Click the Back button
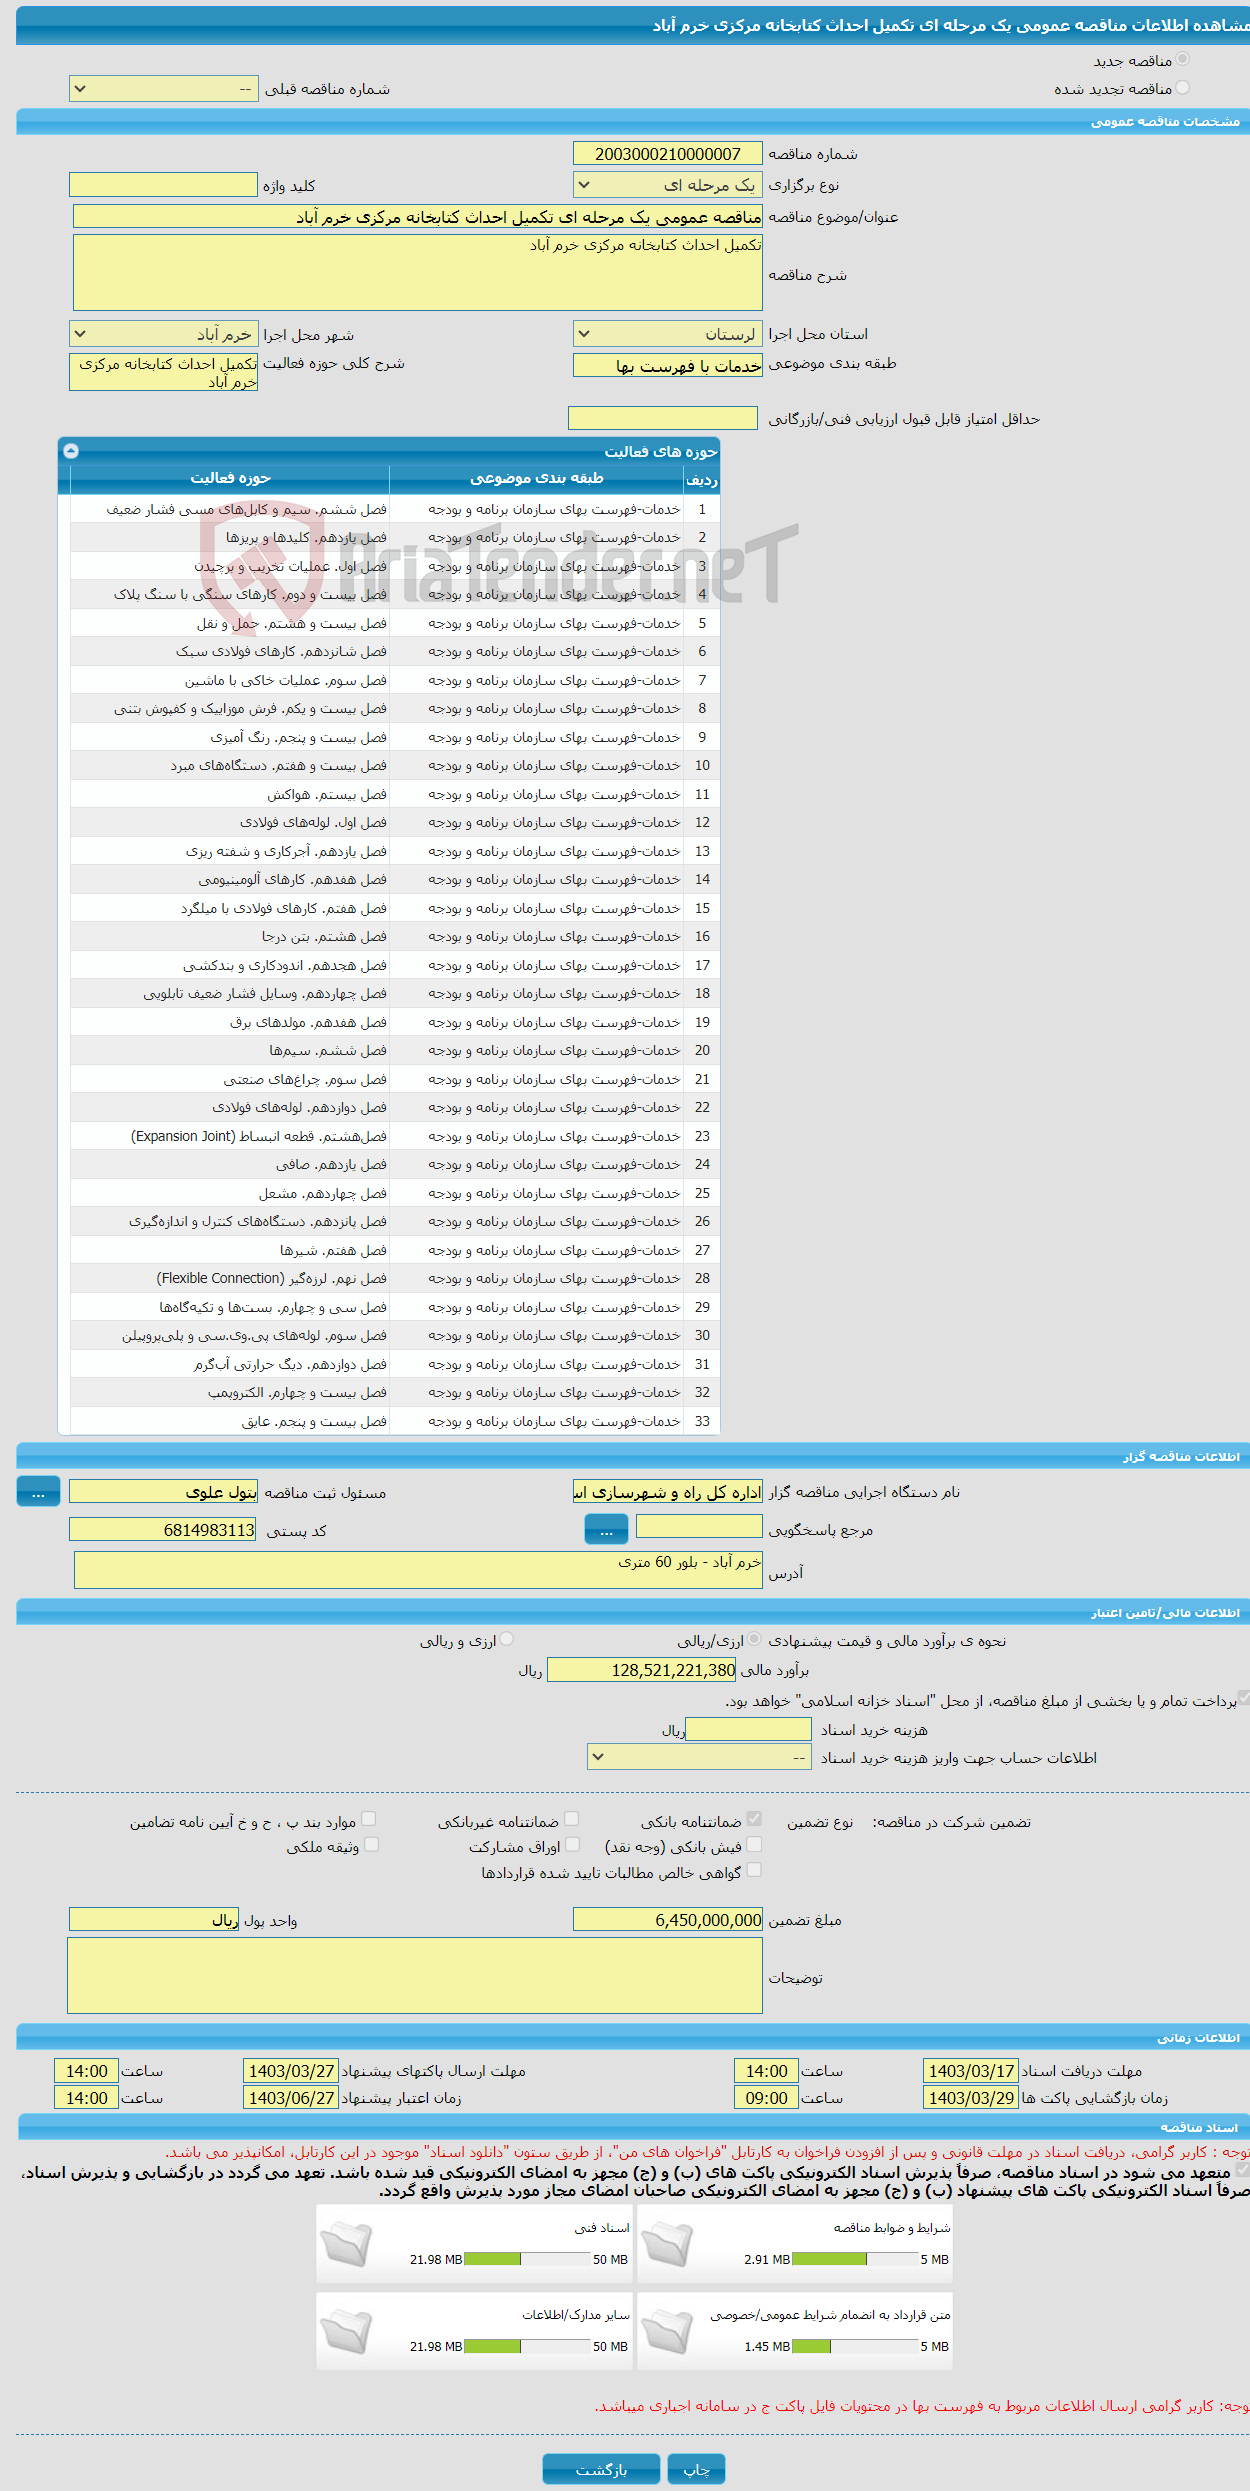The width and height of the screenshot is (1250, 2491). [601, 2469]
